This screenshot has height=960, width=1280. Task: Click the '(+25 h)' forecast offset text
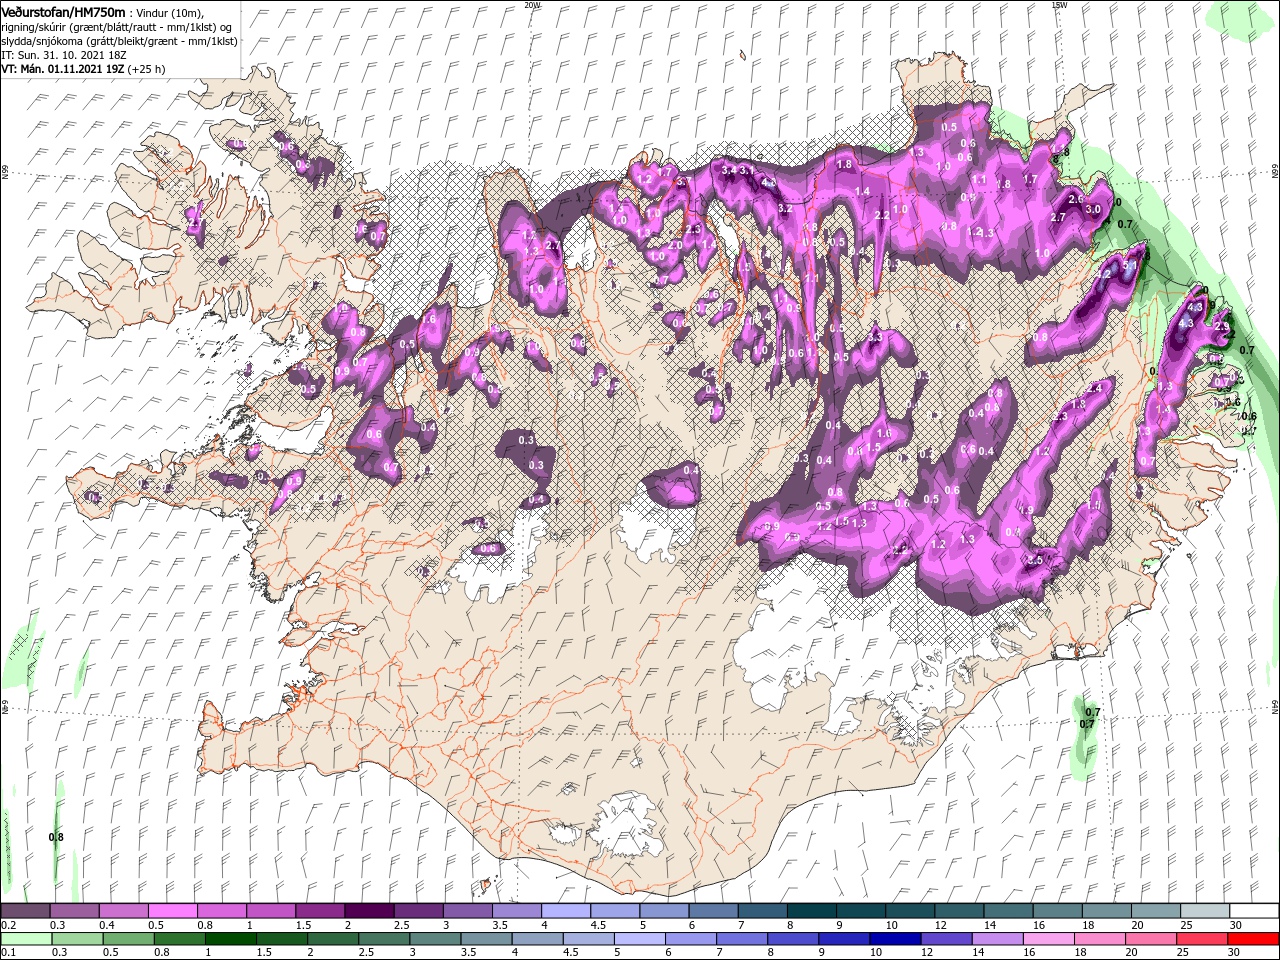click(146, 70)
